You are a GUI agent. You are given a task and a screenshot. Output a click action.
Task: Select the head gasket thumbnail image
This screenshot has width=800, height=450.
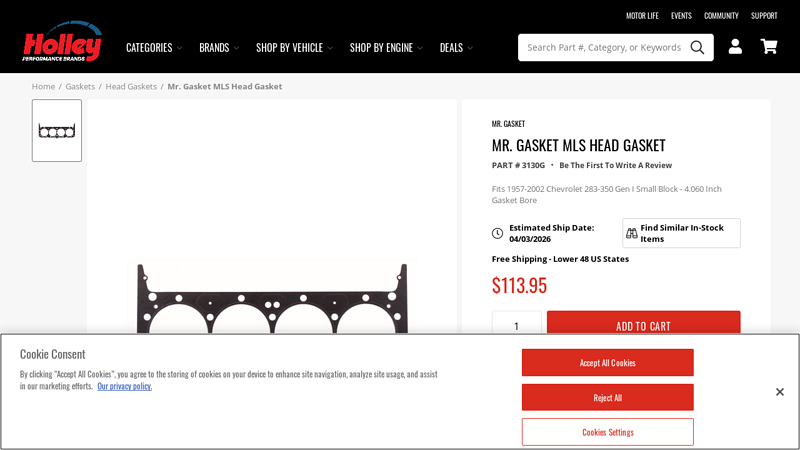click(x=57, y=131)
